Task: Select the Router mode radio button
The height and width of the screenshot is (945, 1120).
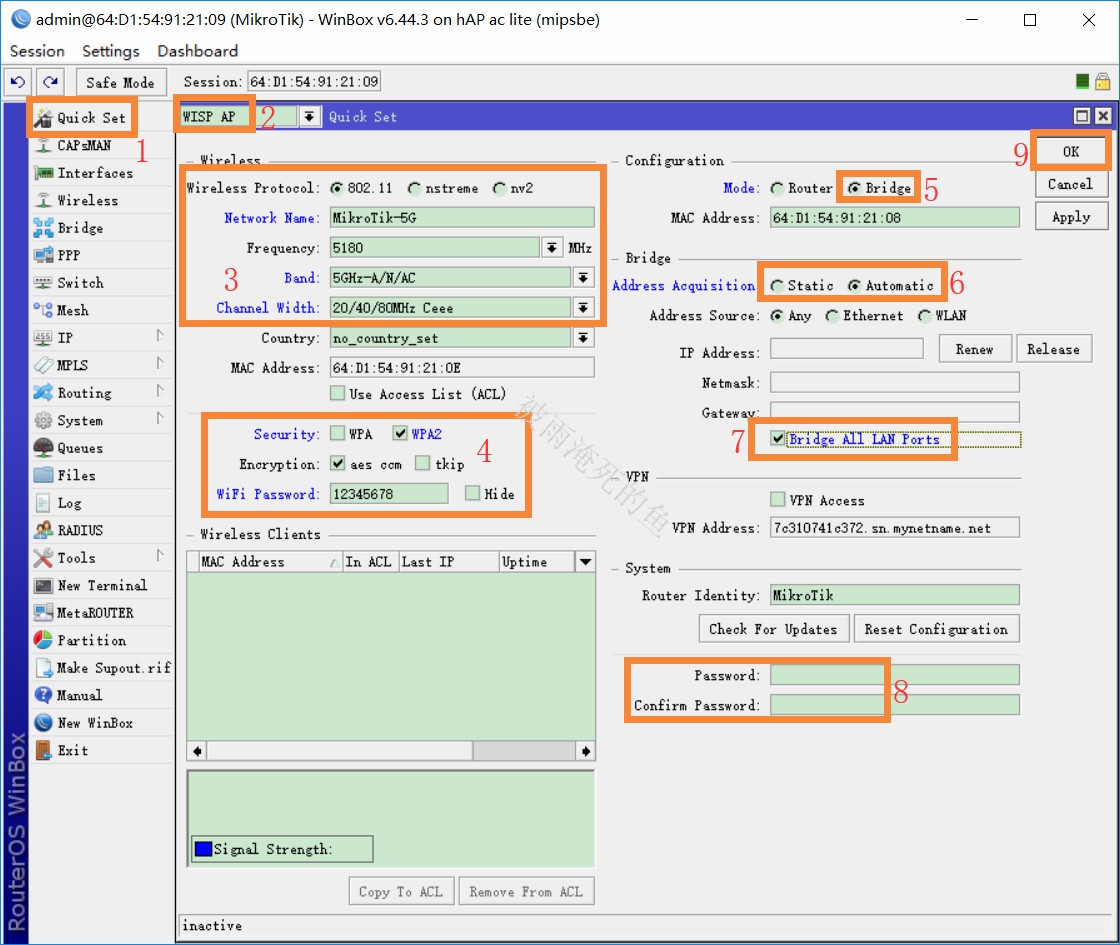Action: [777, 188]
